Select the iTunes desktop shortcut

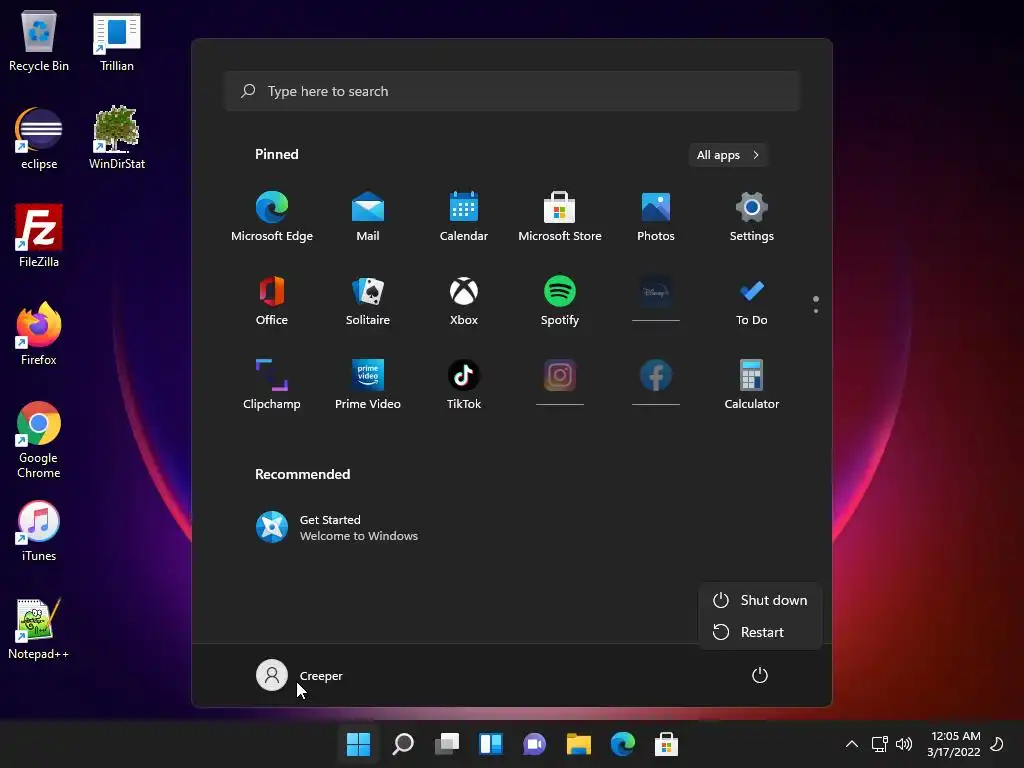click(39, 530)
